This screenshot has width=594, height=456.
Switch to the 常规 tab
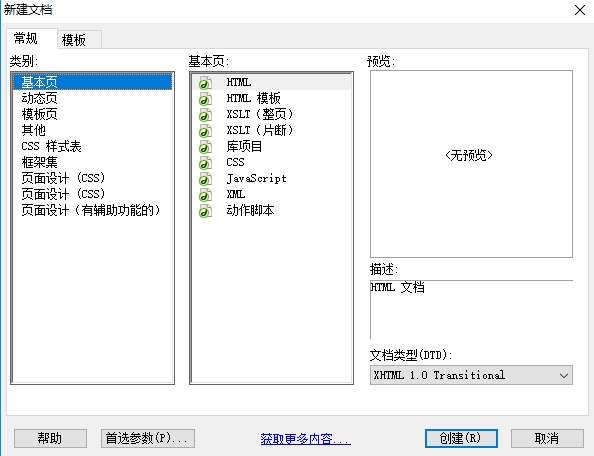26,38
